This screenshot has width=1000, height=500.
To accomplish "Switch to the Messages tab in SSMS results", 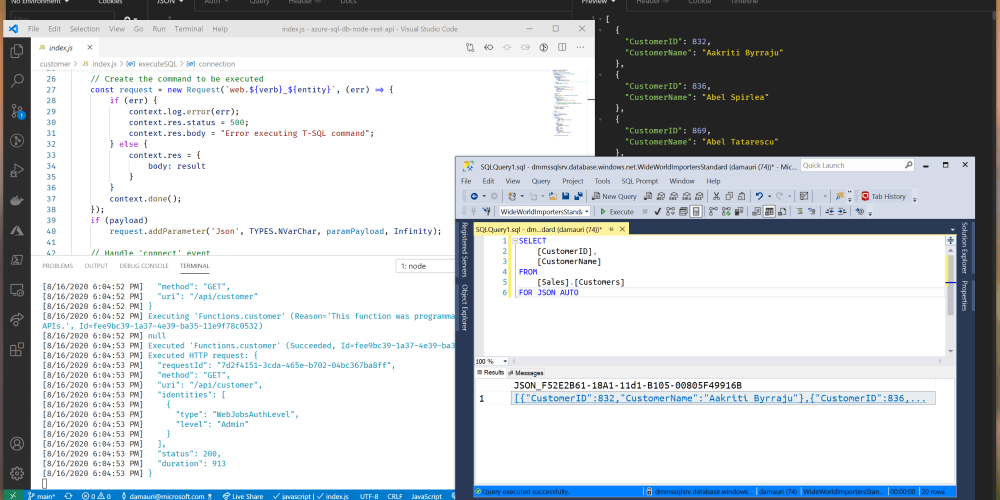I will tap(526, 372).
